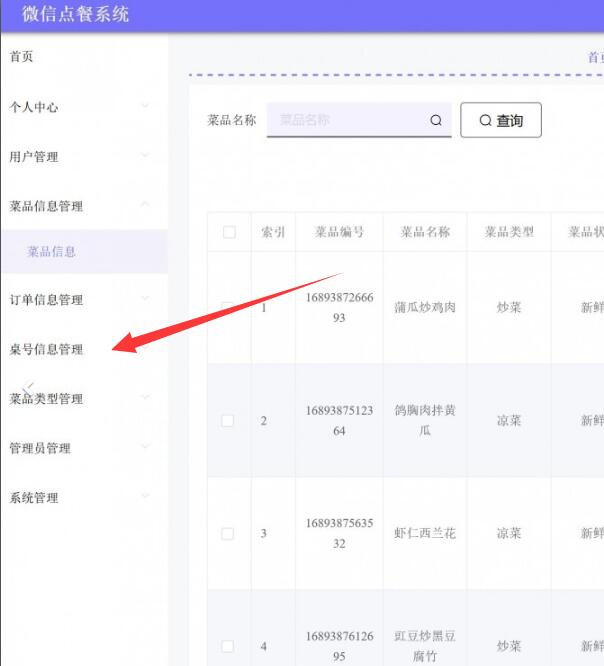
Task: Click the dish name 虾仁西兰花 cell
Action: pyautogui.click(x=425, y=533)
